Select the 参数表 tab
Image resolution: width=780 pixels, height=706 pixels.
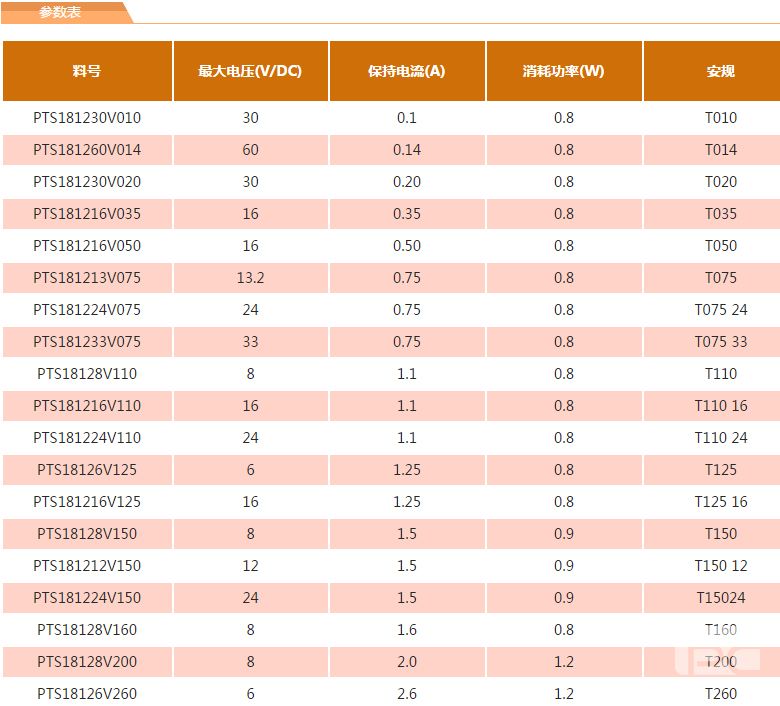62,12
